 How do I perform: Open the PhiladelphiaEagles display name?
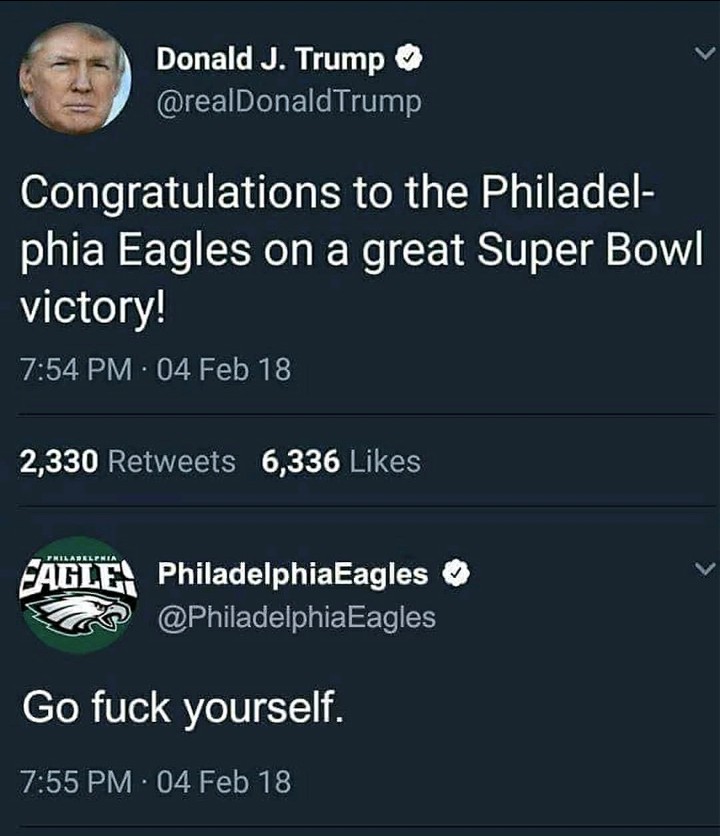coord(294,574)
